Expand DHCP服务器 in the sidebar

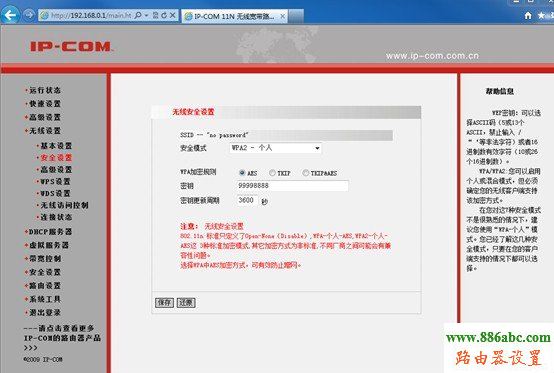click(50, 232)
